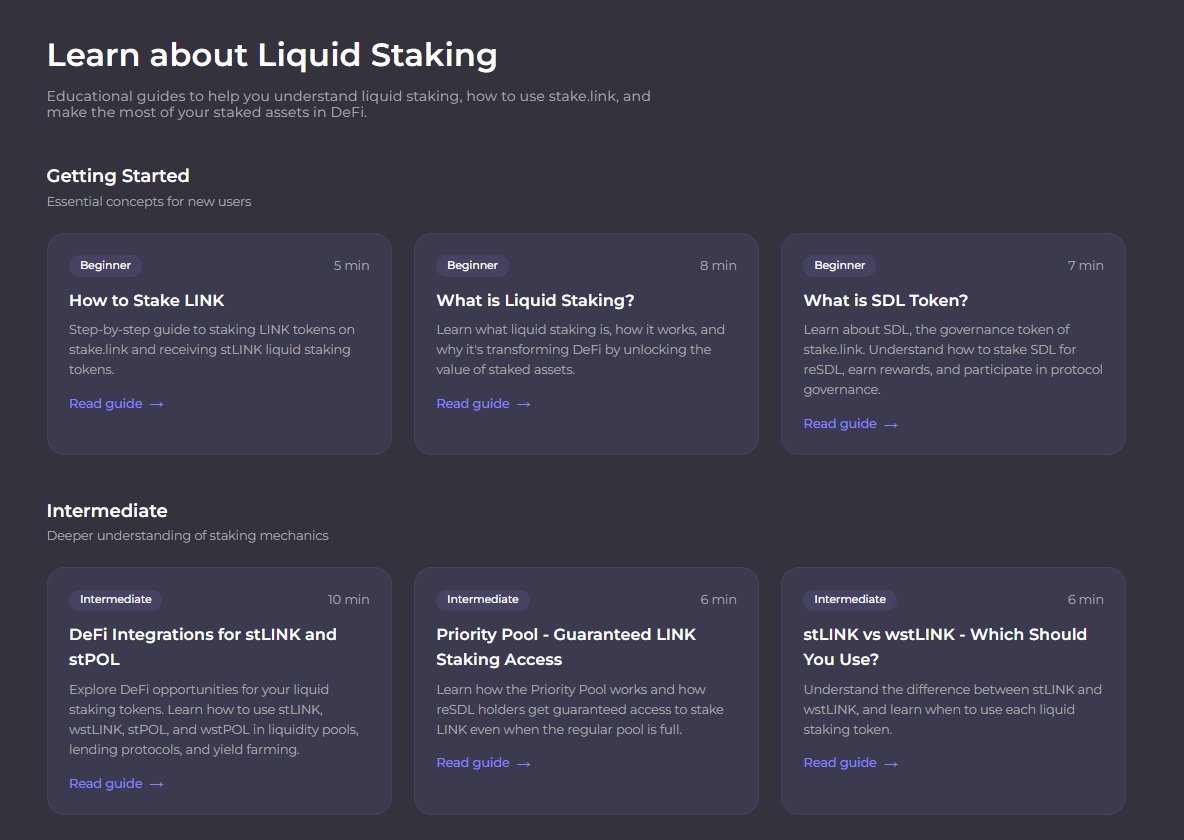Click Learn what liquid staking is description
Image resolution: width=1184 pixels, height=840 pixels.
click(x=580, y=349)
